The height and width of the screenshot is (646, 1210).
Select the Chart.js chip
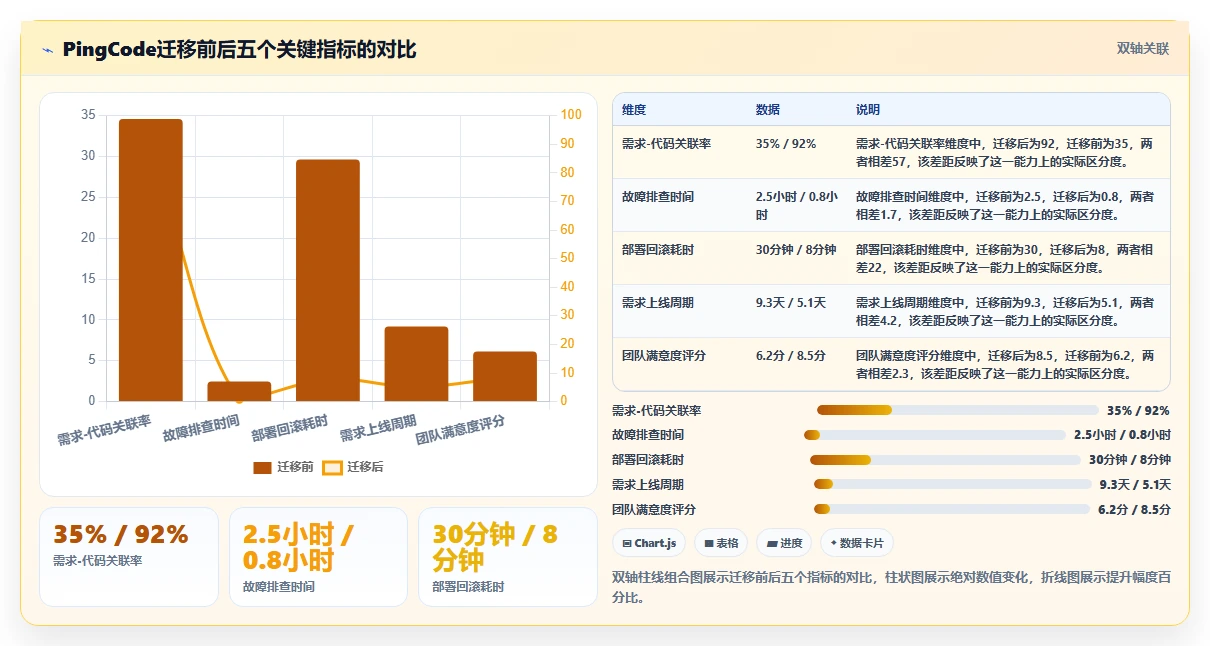point(649,543)
